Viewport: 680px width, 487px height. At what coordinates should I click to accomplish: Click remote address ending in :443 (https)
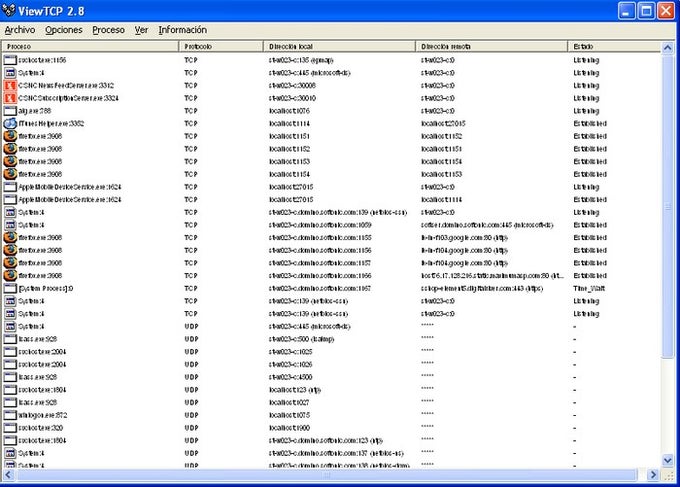(482, 288)
